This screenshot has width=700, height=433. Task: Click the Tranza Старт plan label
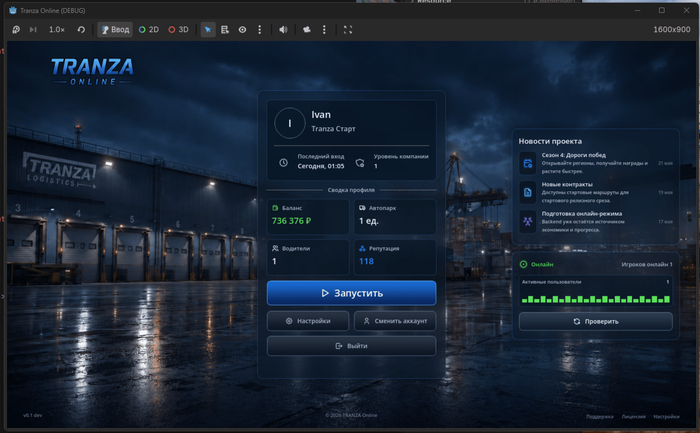point(333,129)
